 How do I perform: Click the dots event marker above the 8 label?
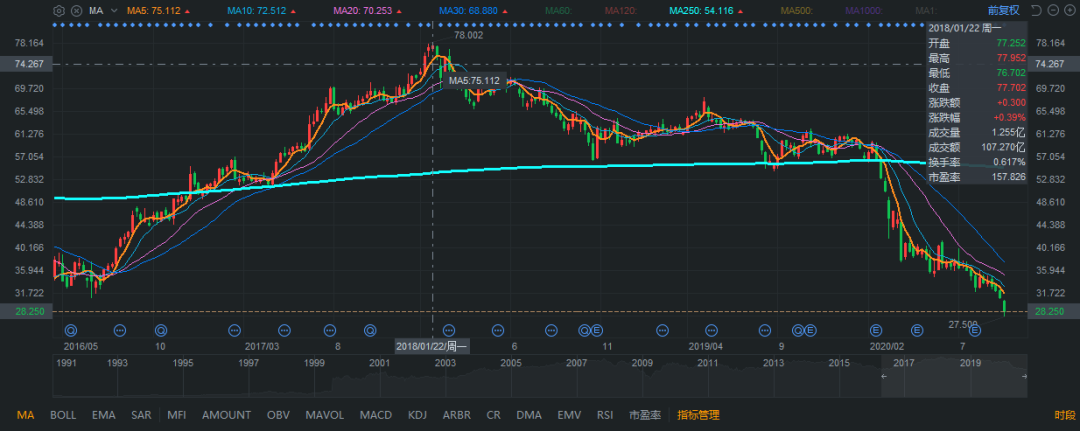click(330, 331)
